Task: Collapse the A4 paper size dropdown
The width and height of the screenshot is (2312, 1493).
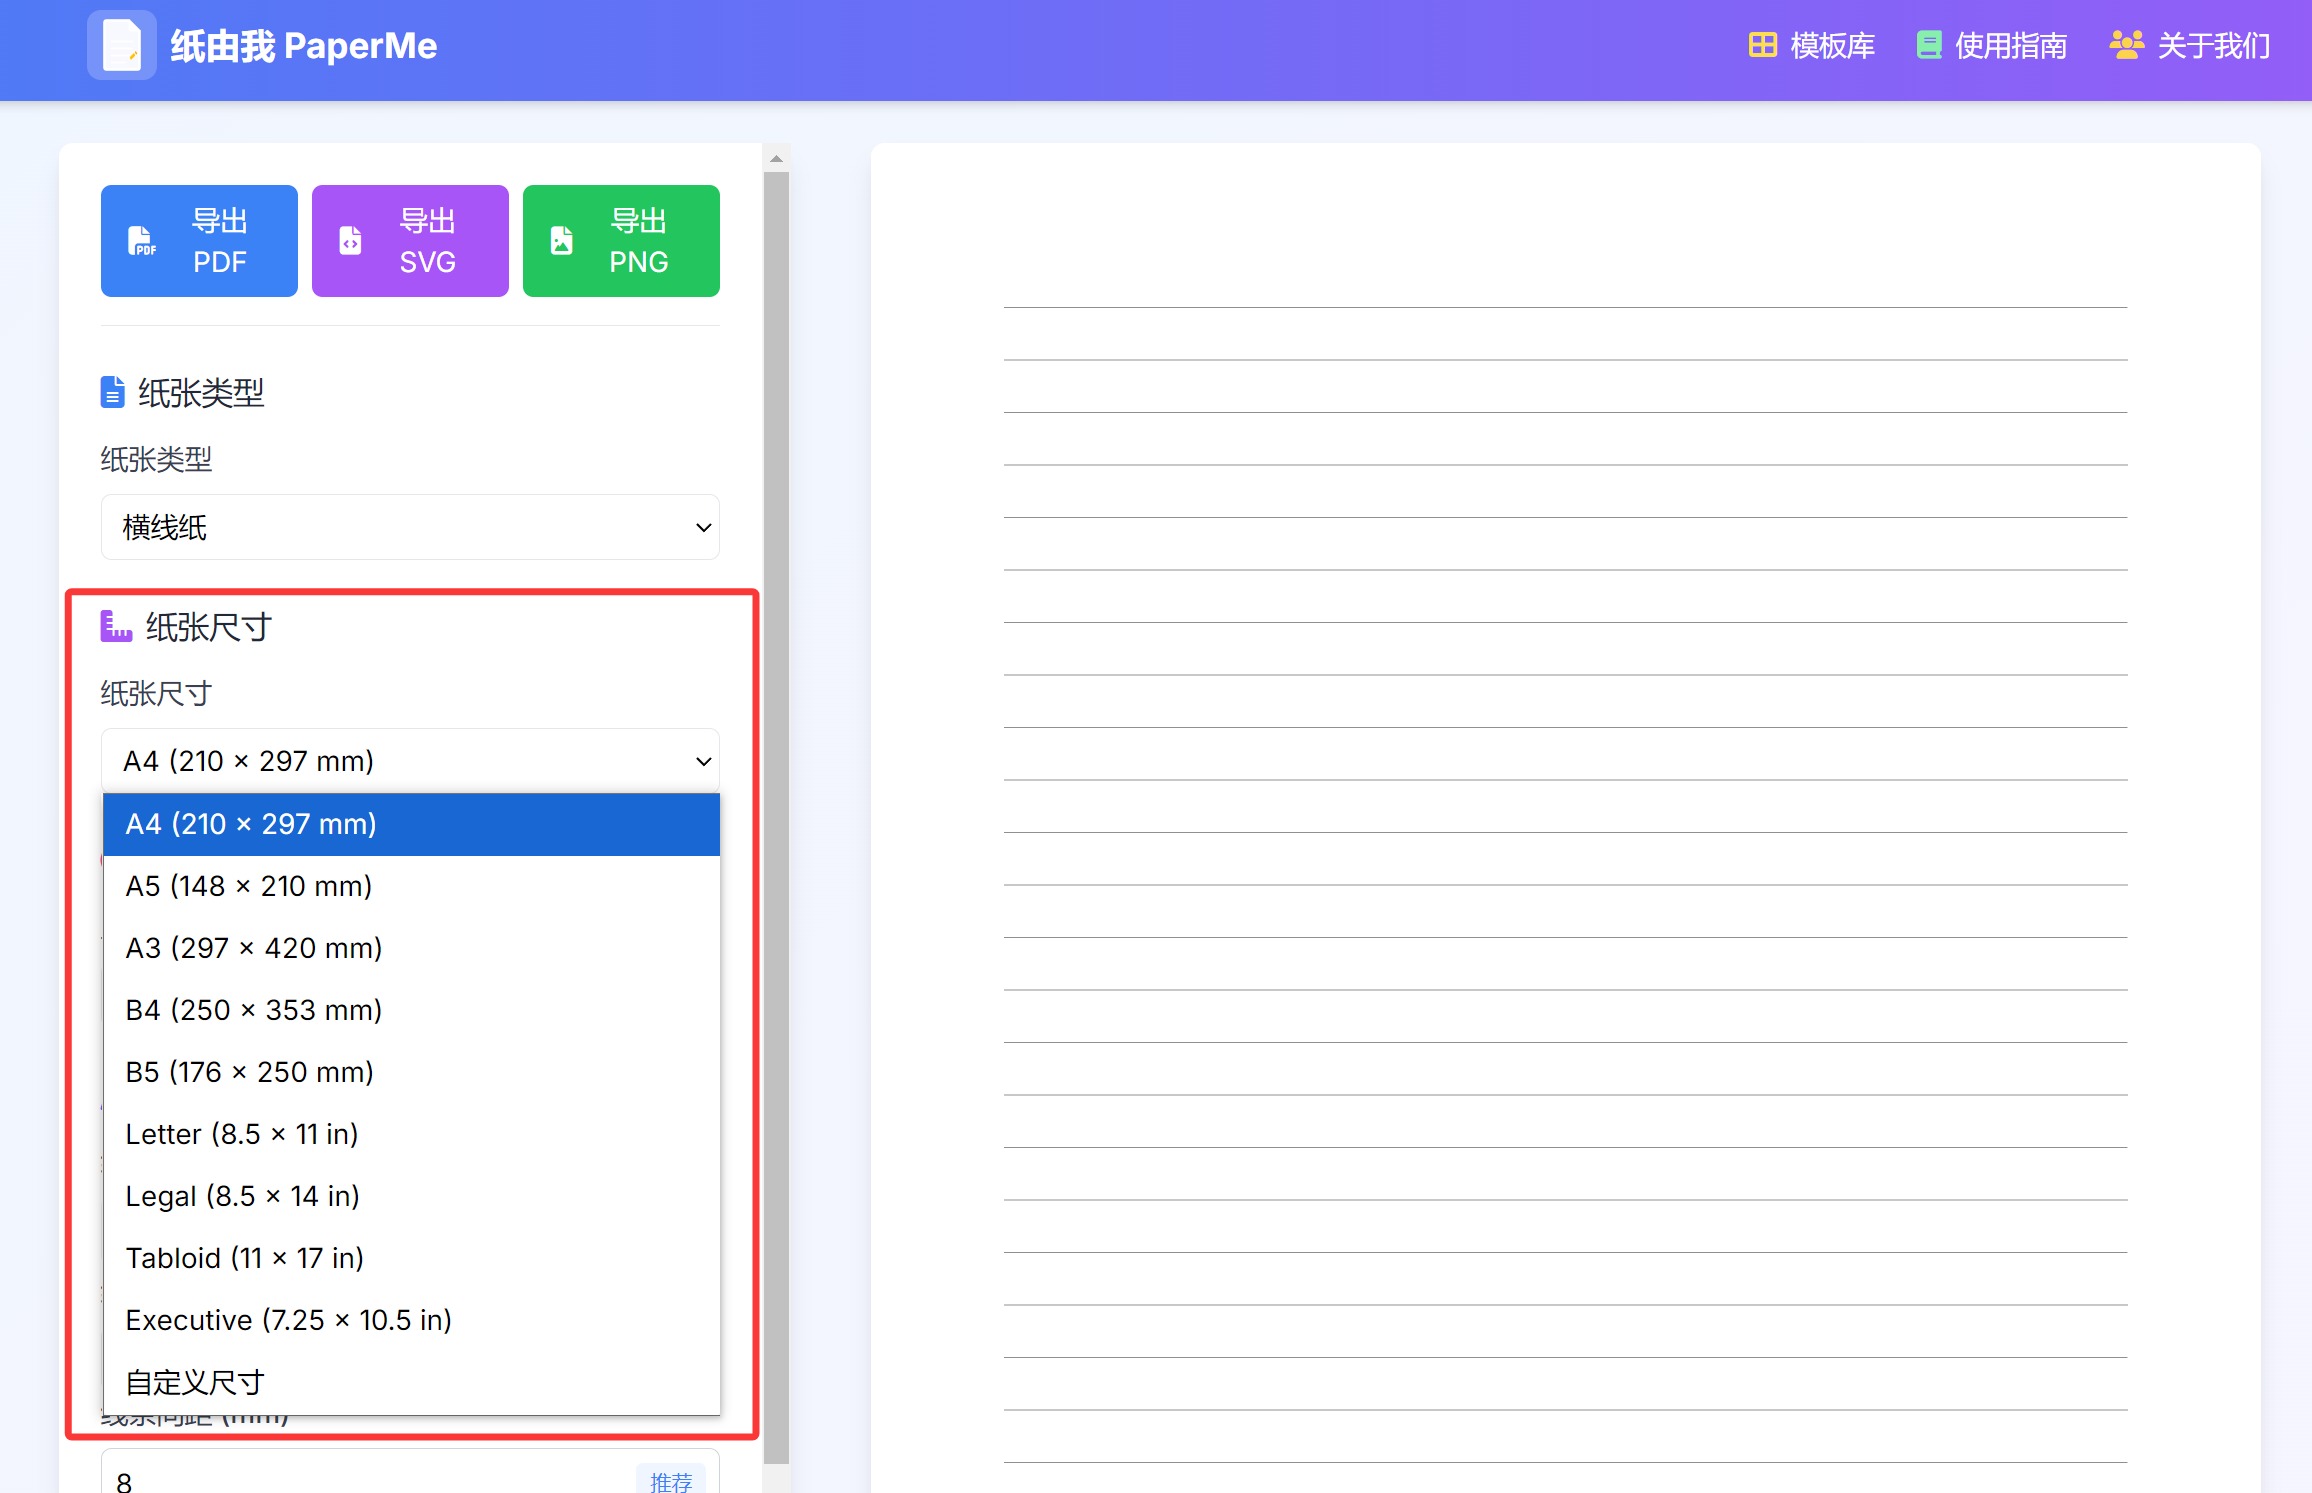Action: point(410,761)
